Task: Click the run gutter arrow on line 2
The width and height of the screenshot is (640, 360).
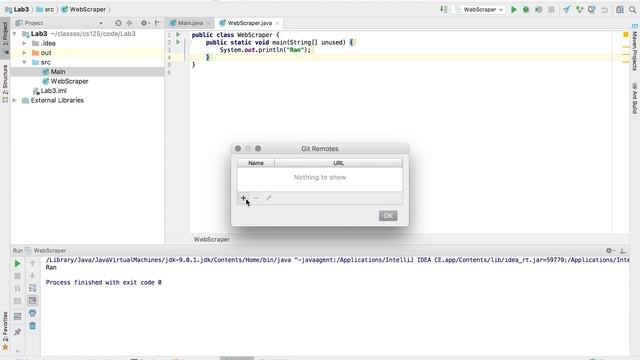Action: 178,42
